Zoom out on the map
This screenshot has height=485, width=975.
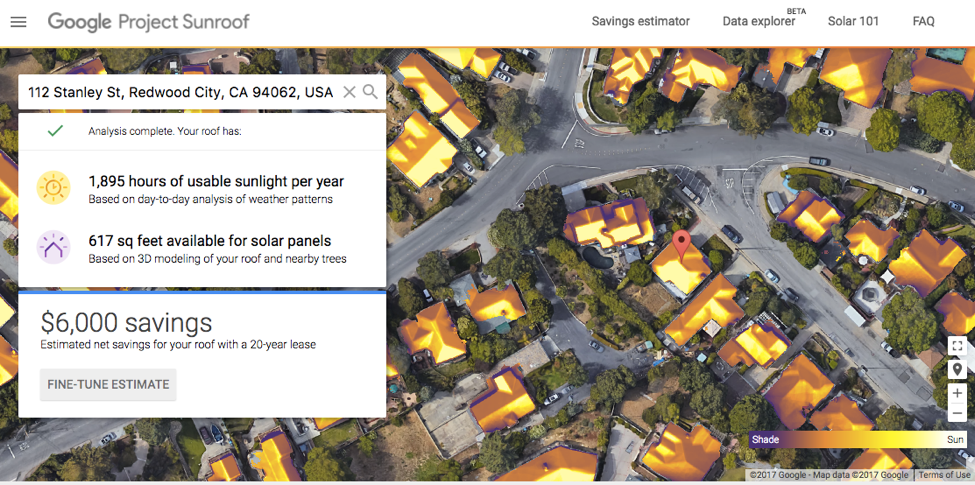(957, 413)
